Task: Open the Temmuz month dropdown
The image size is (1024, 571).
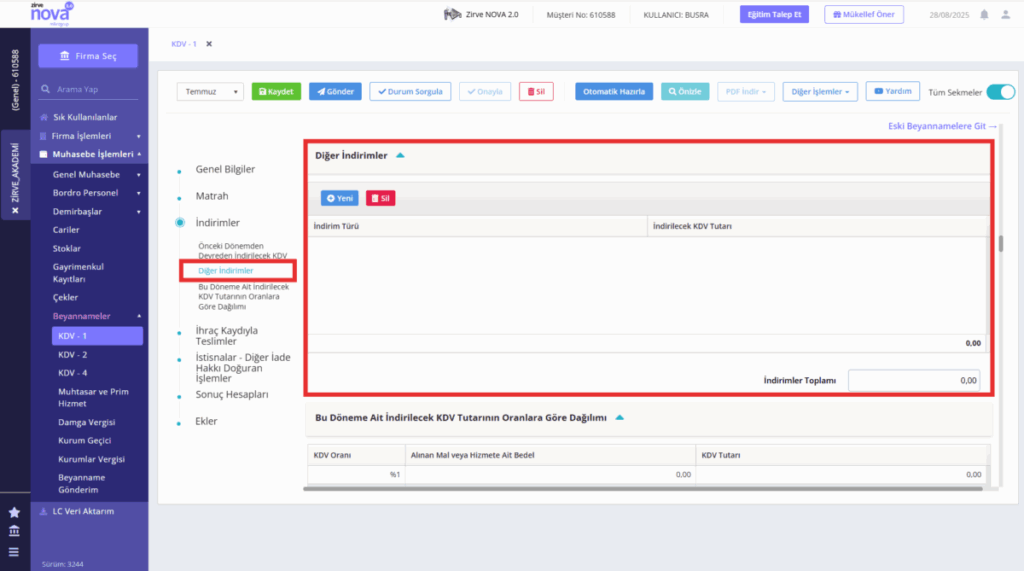Action: 210,91
